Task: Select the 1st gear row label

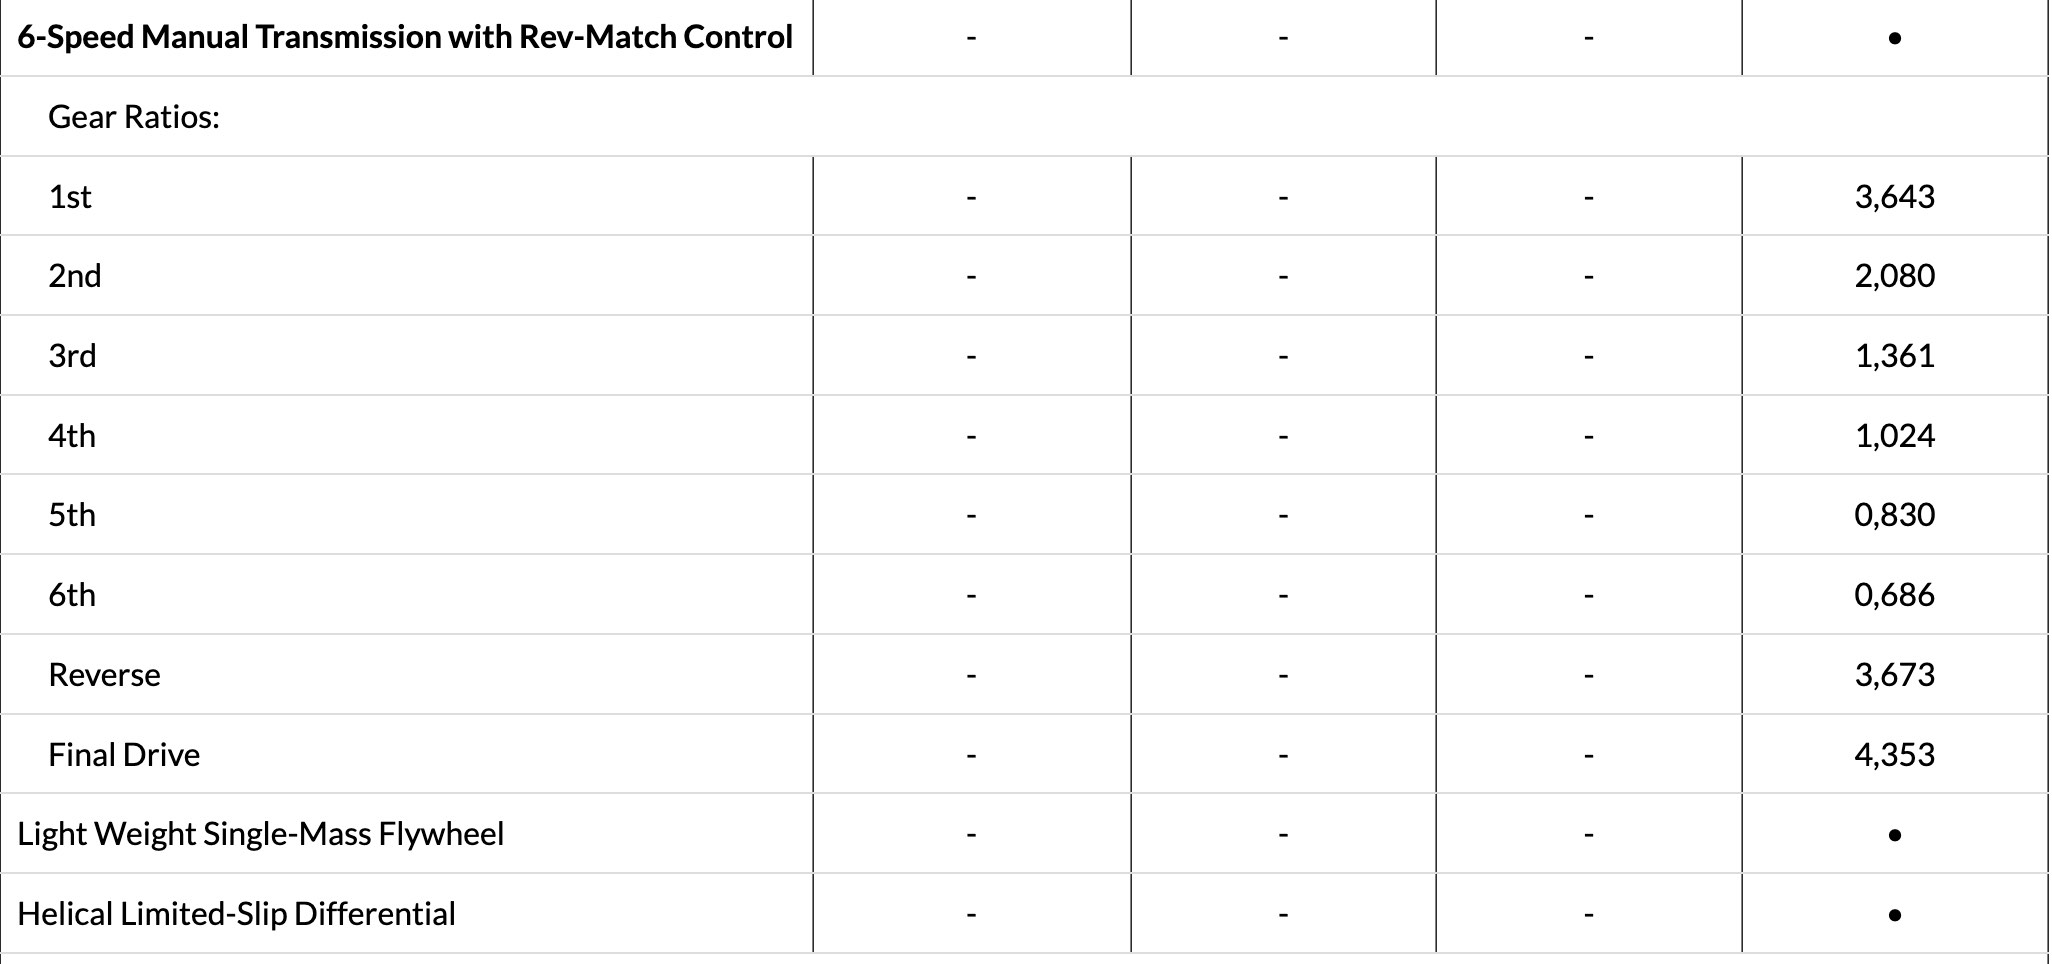Action: 69,197
